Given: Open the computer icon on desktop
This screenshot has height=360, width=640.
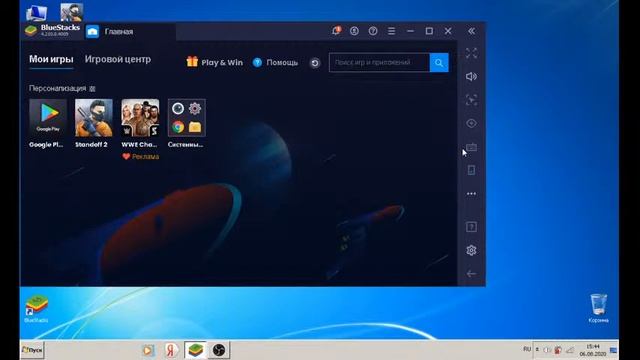Looking at the screenshot, I should point(36,12).
